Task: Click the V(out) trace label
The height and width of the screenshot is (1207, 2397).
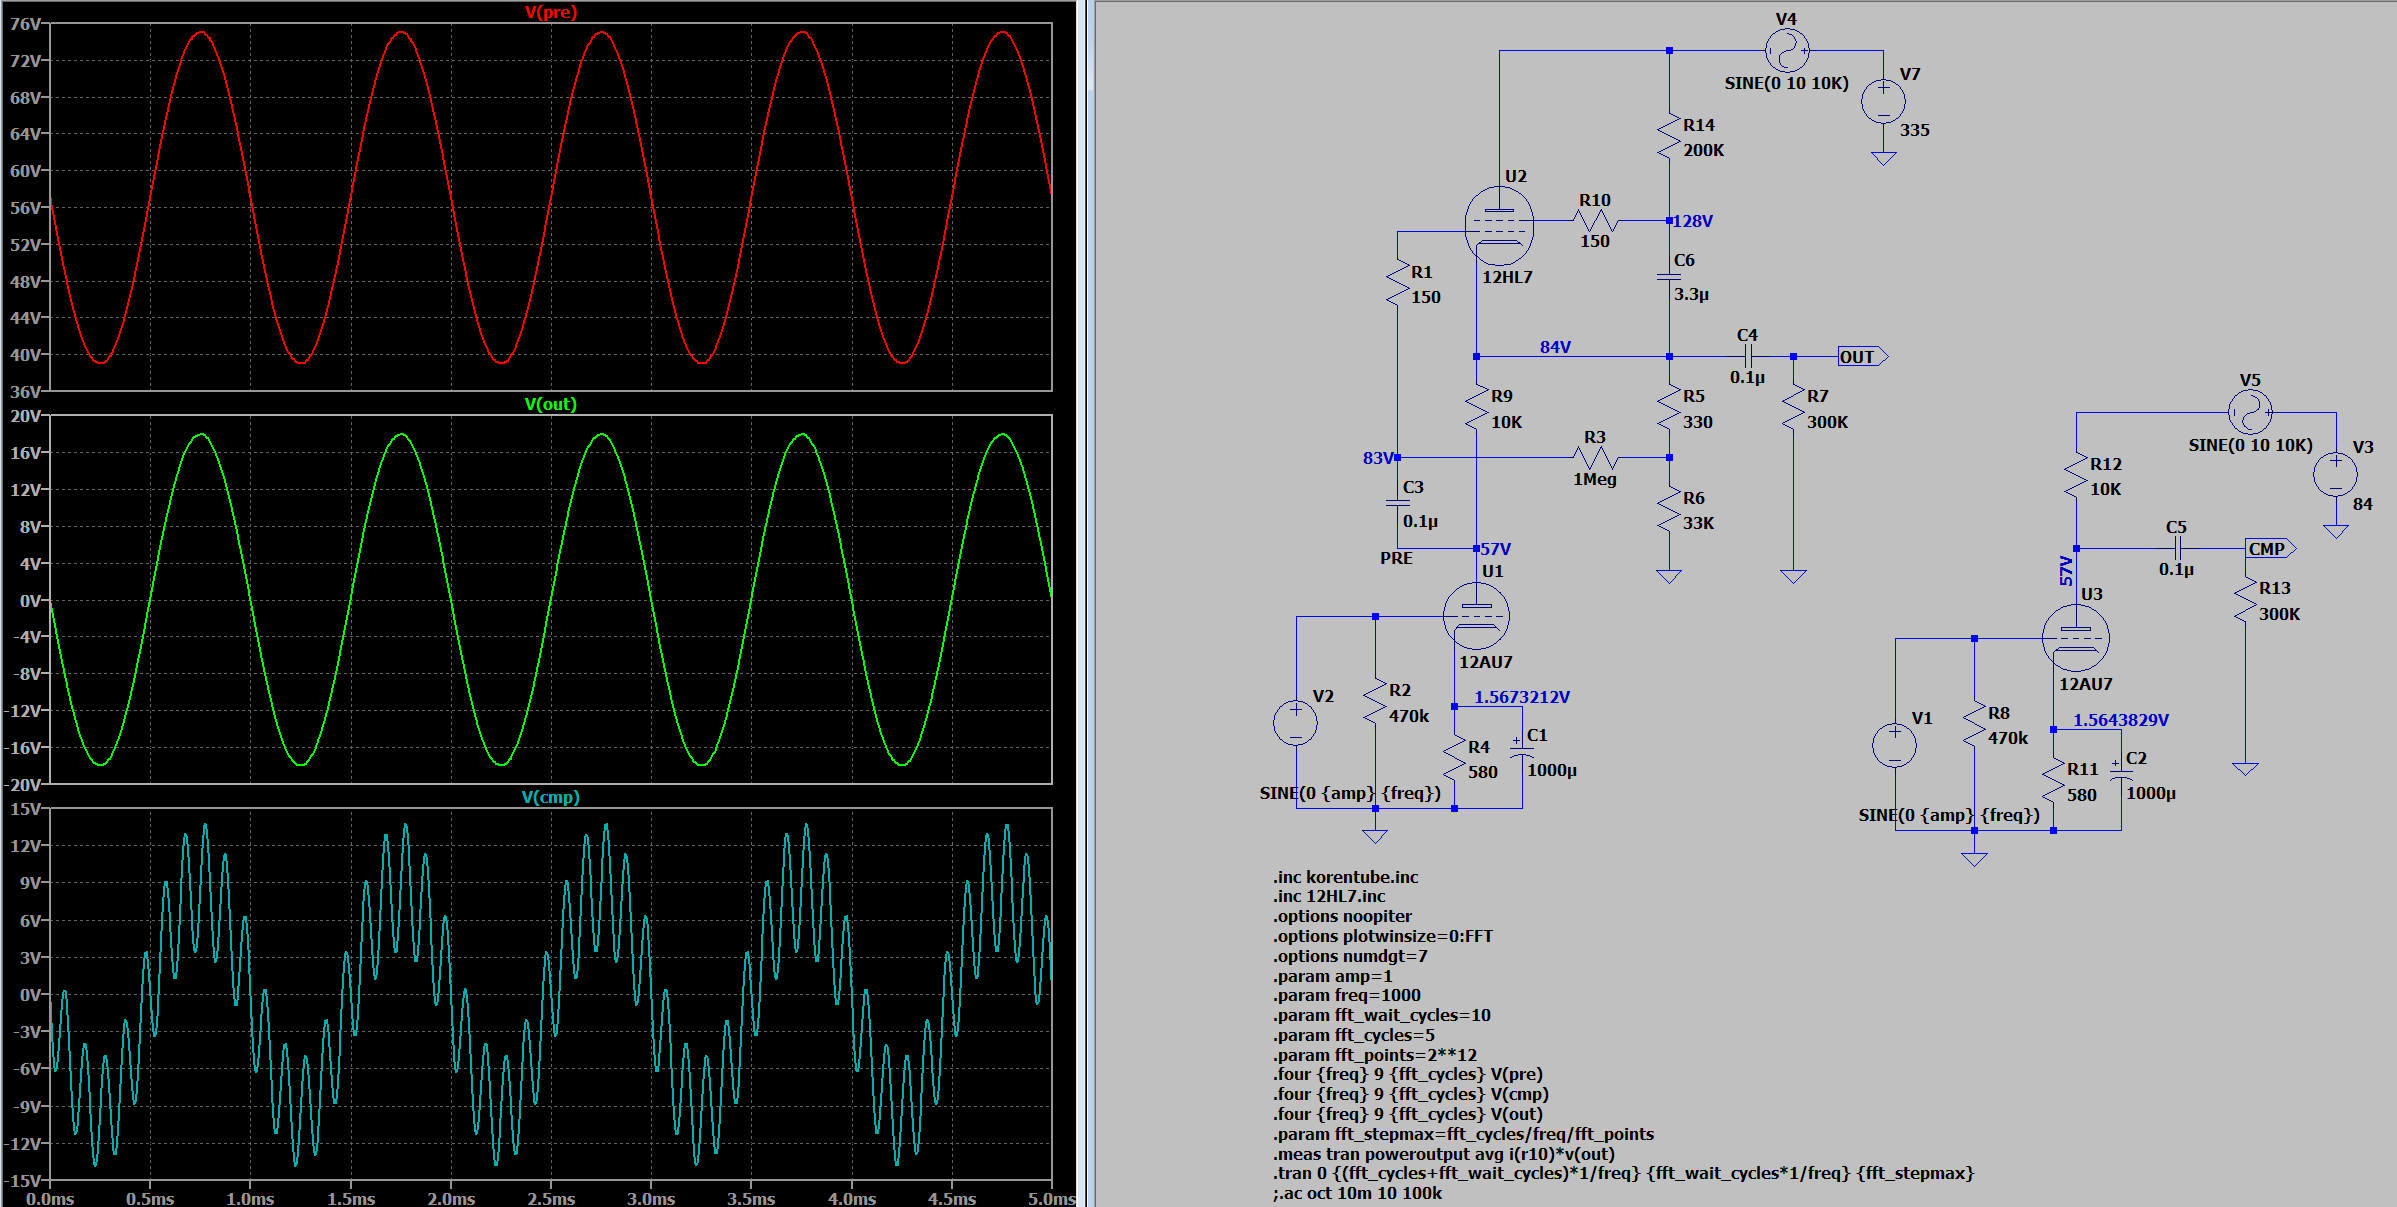Action: pos(551,404)
